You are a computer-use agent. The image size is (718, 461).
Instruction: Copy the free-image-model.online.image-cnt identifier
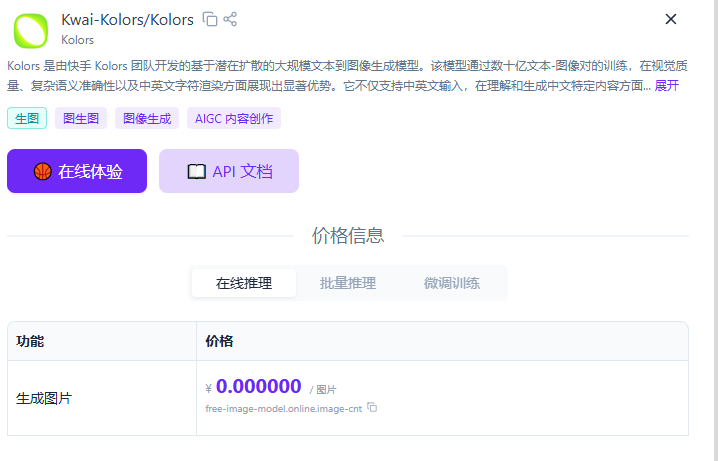point(372,407)
